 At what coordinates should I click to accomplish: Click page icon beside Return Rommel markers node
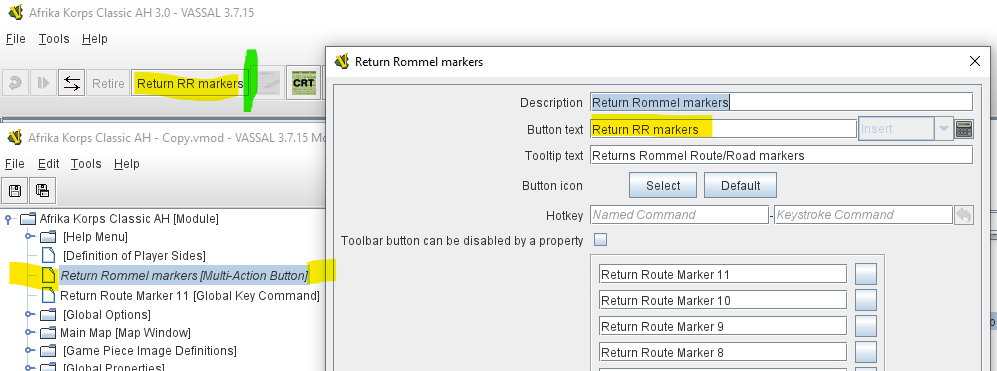click(x=48, y=276)
